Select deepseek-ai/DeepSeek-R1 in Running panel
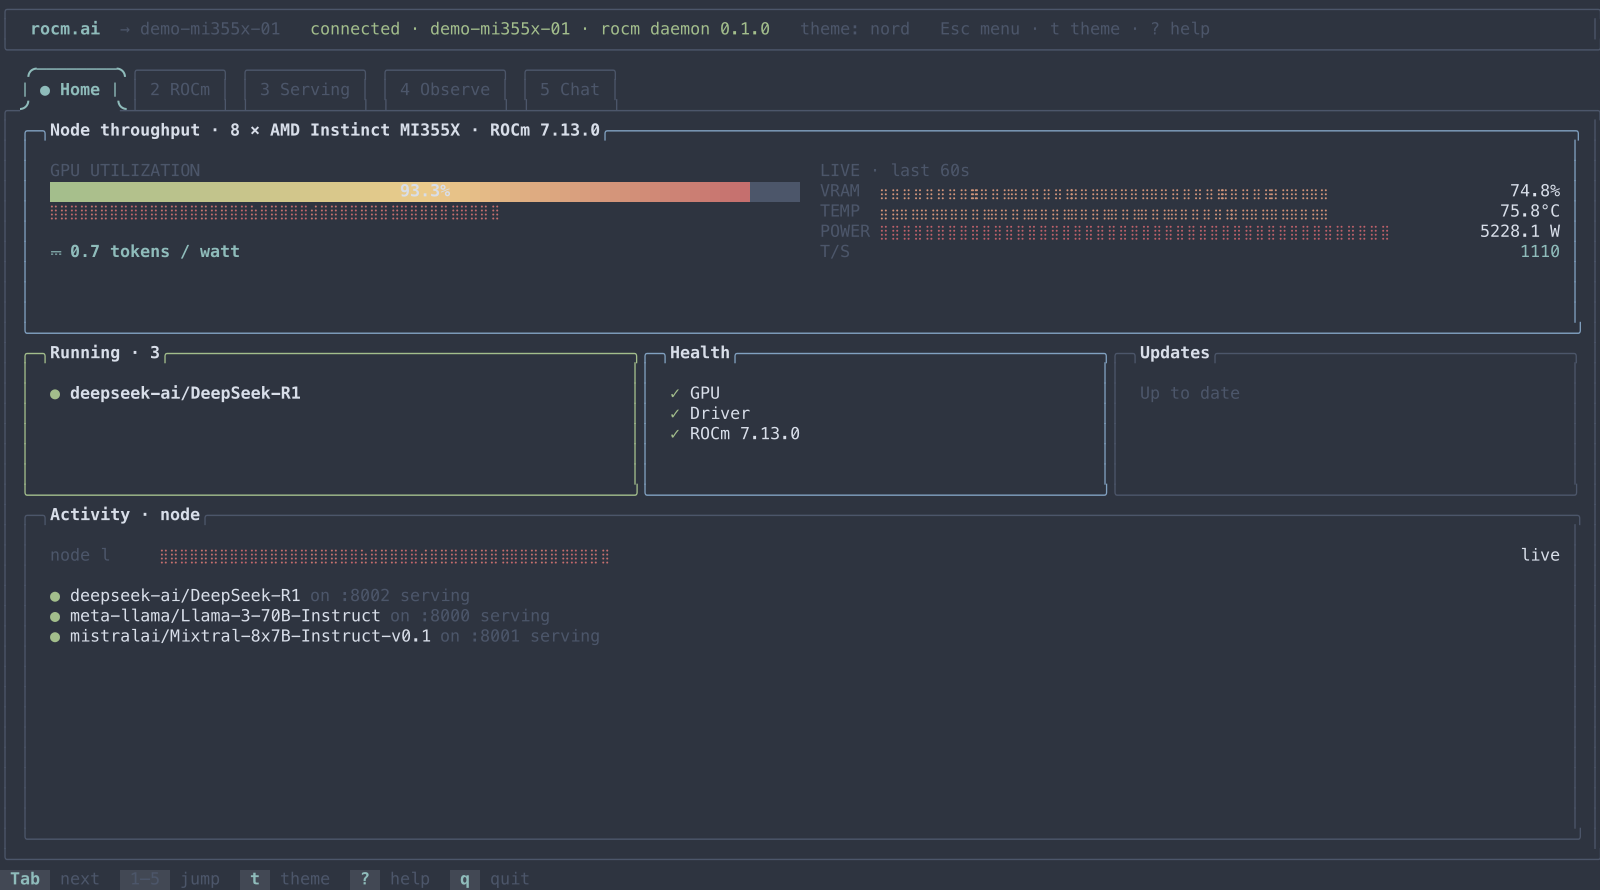The height and width of the screenshot is (891, 1600). click(185, 394)
